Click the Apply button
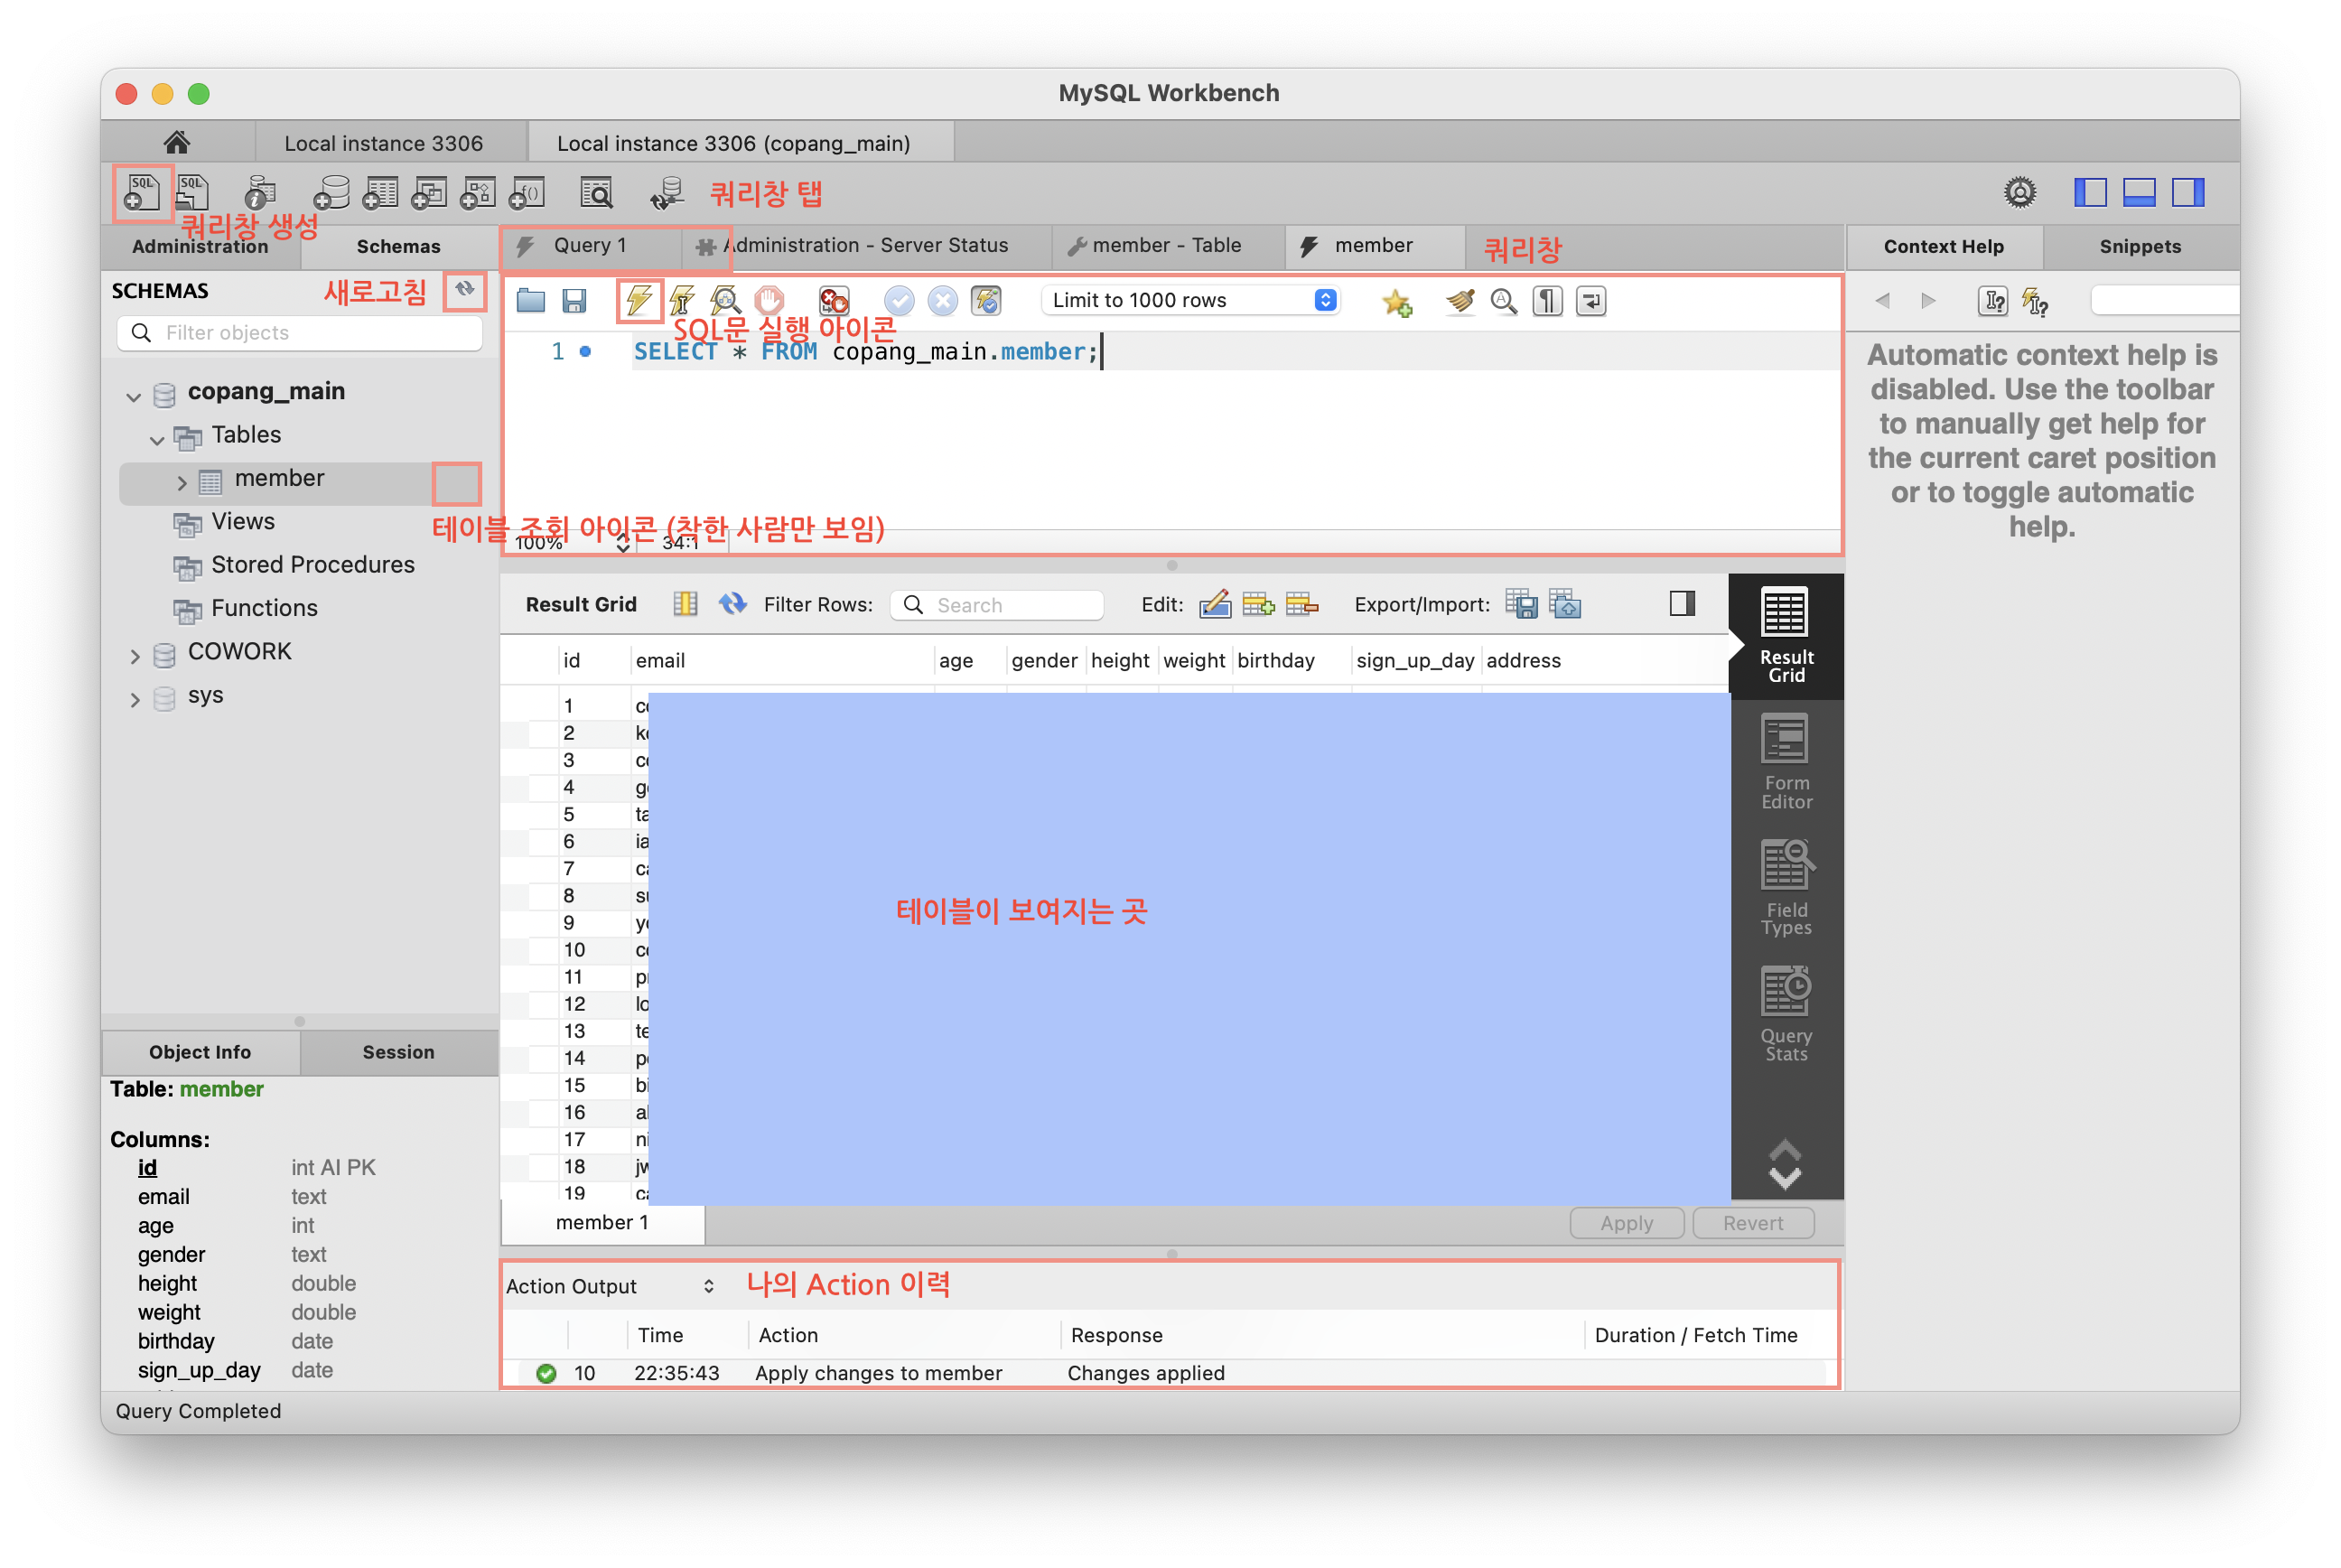Viewport: 2341px width, 1568px height. point(1626,1223)
